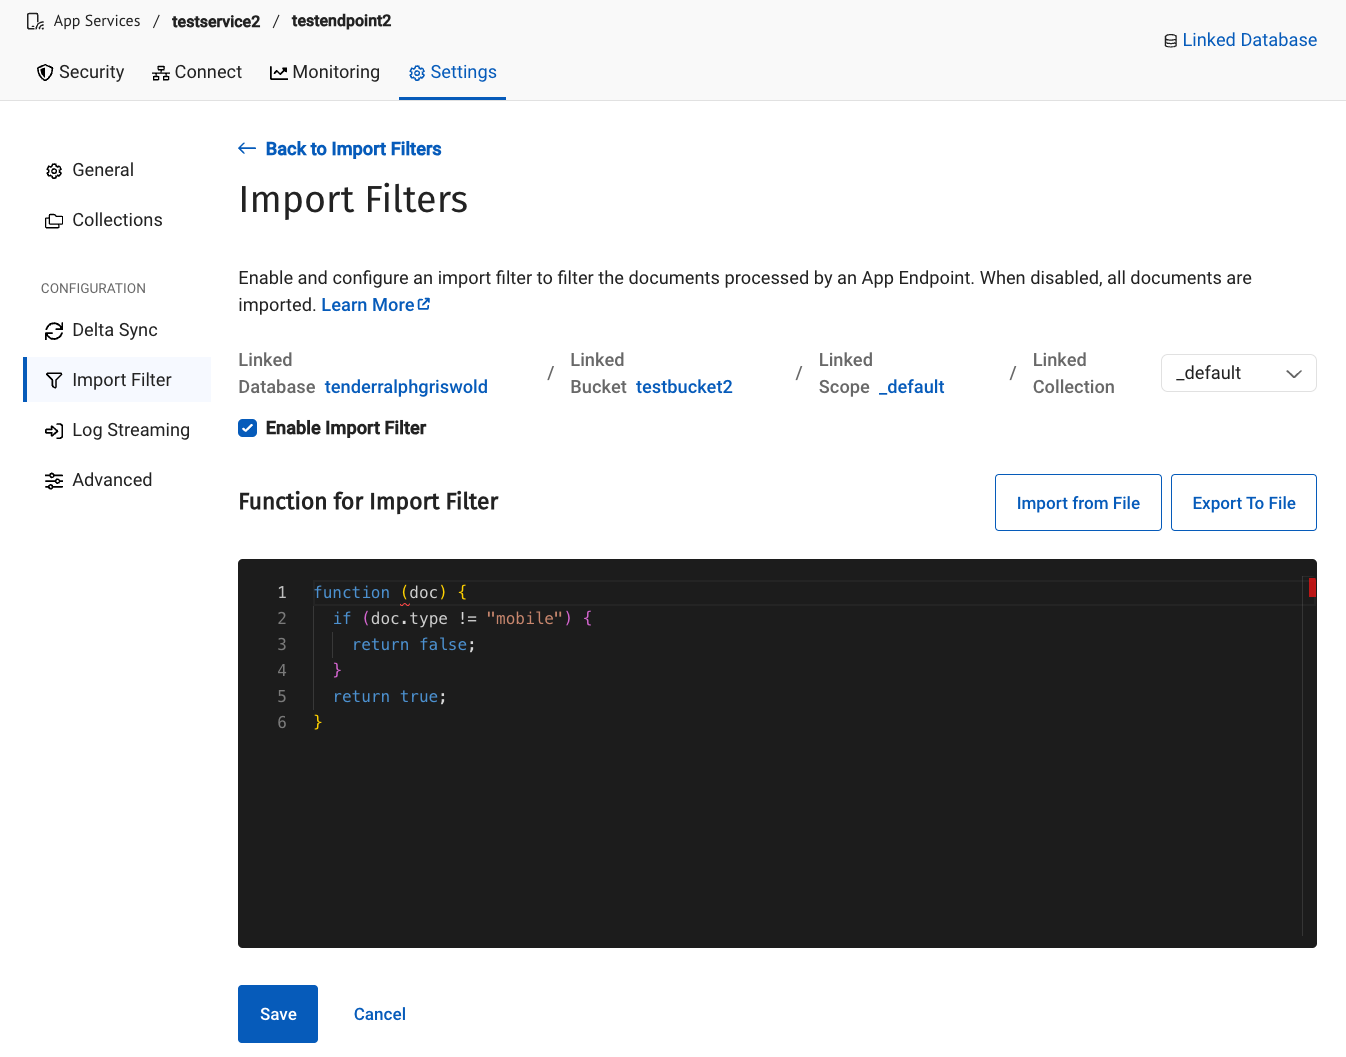Click the Delta Sync refresh icon
The height and width of the screenshot is (1057, 1346).
pos(54,331)
